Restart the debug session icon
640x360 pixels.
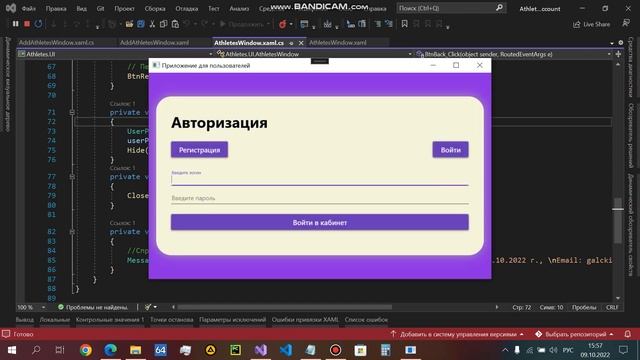pyautogui.click(x=38, y=24)
